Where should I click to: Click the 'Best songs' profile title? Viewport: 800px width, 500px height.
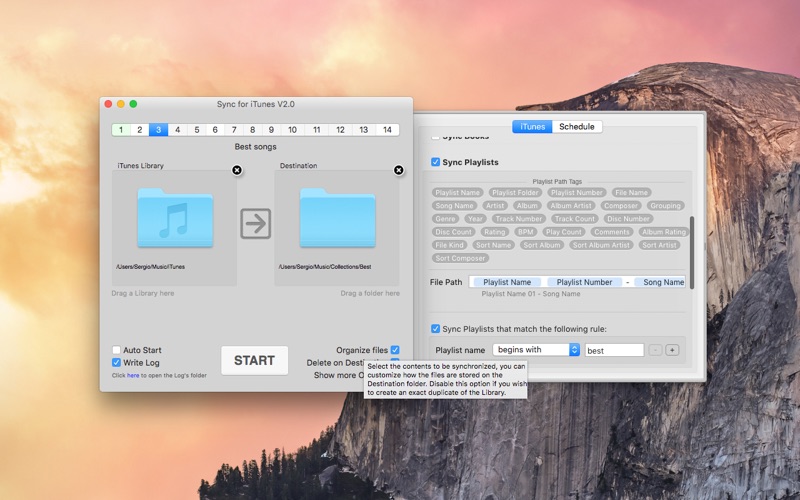tap(256, 147)
